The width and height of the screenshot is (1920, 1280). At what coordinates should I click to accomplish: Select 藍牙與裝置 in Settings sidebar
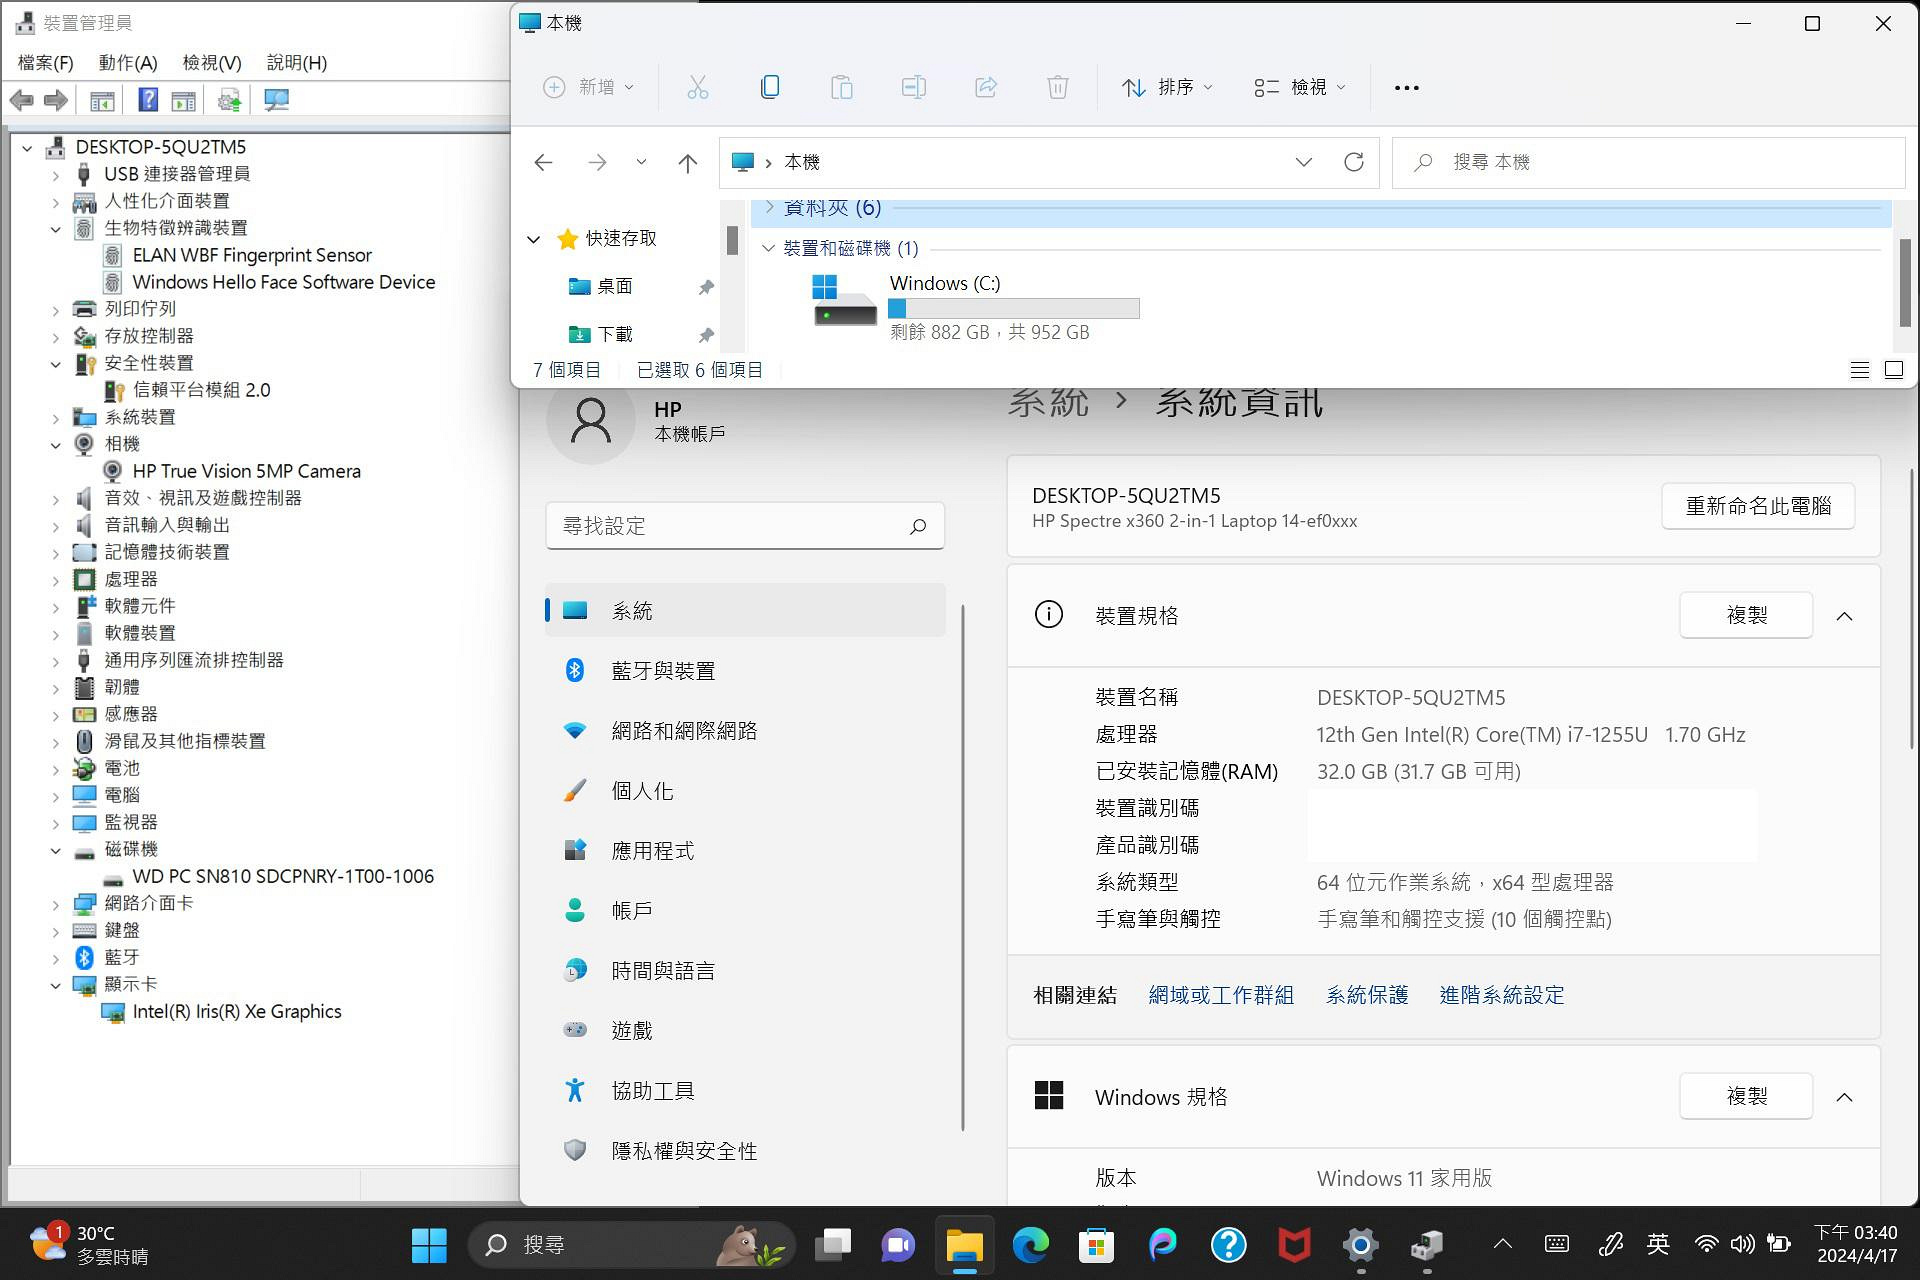click(745, 671)
